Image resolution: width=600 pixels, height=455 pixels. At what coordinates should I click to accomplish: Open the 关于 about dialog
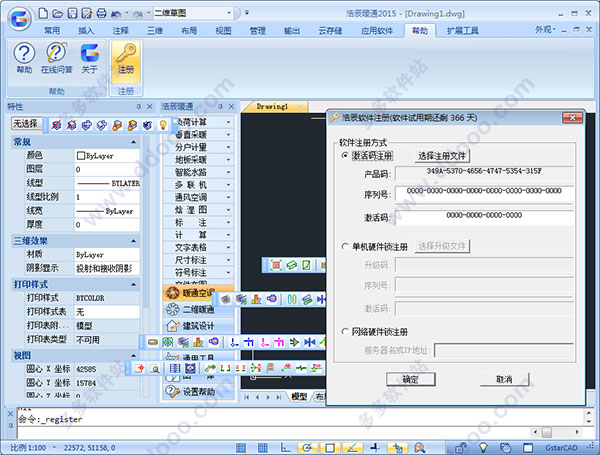90,59
